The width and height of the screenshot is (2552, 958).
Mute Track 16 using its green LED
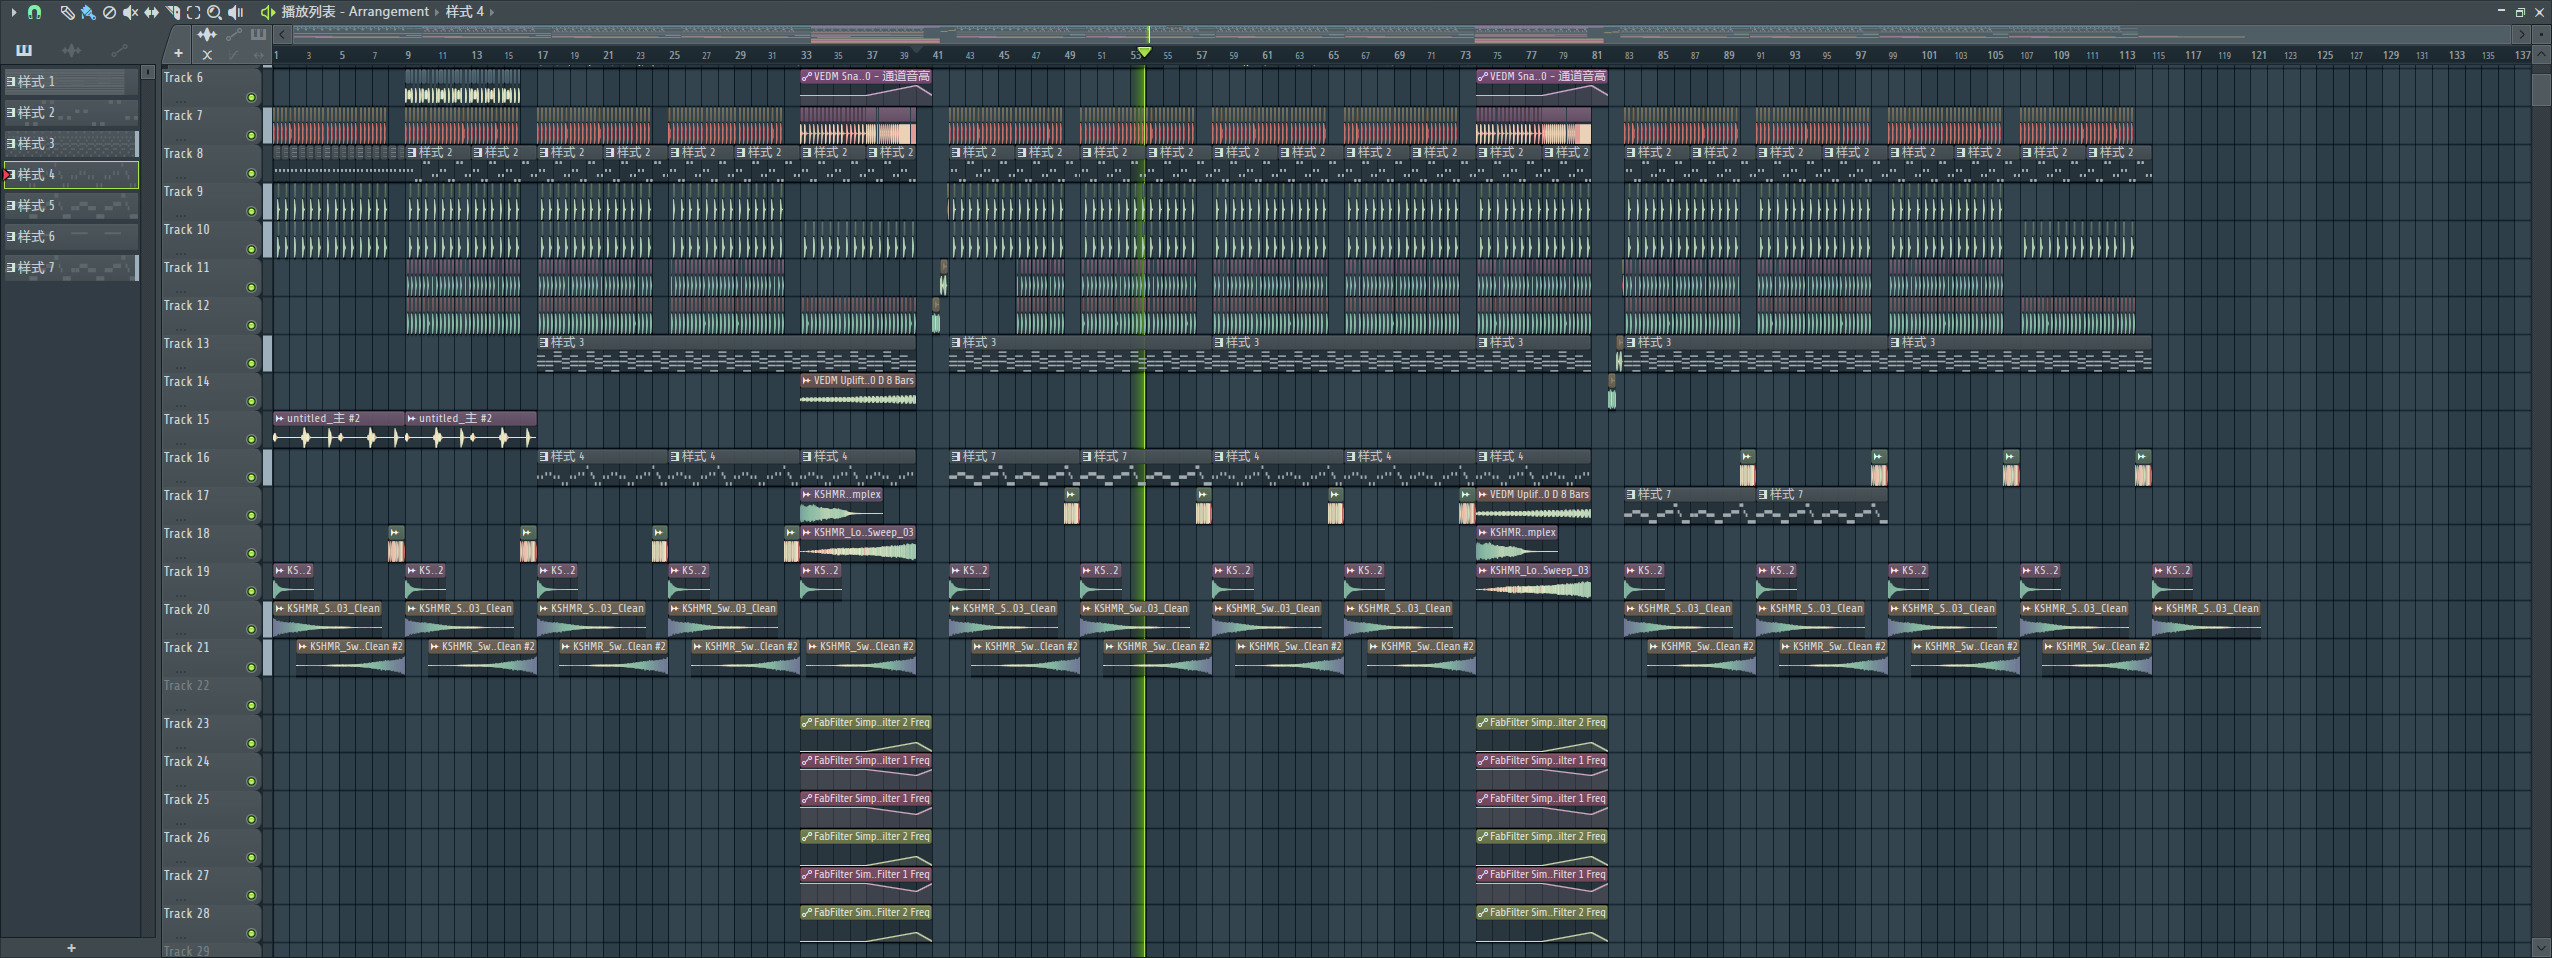(251, 477)
